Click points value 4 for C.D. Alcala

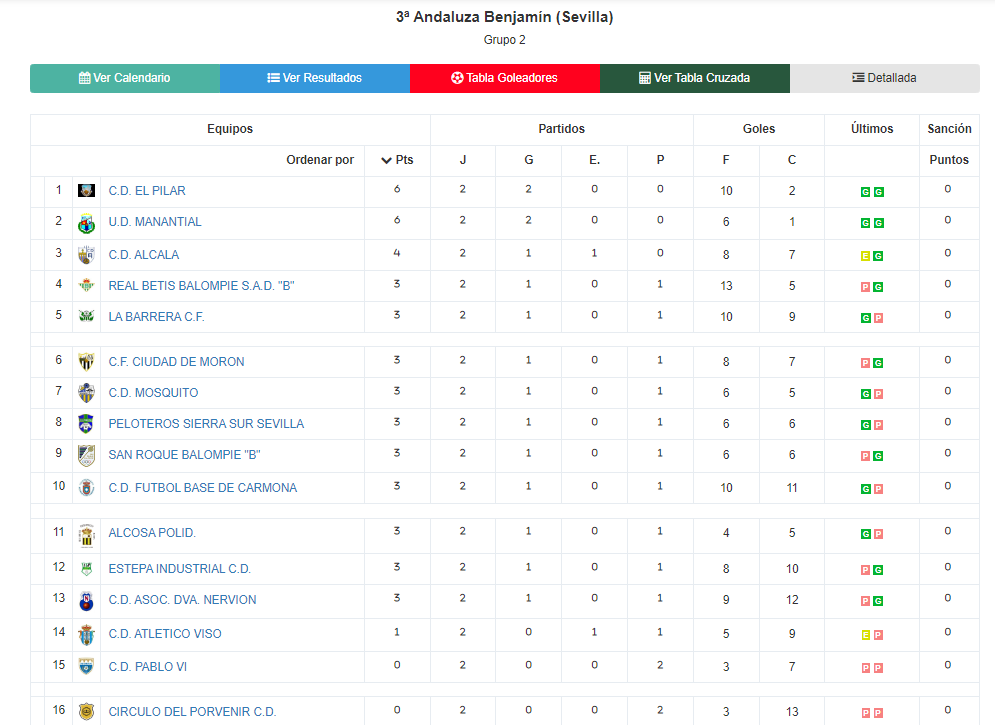coord(397,253)
